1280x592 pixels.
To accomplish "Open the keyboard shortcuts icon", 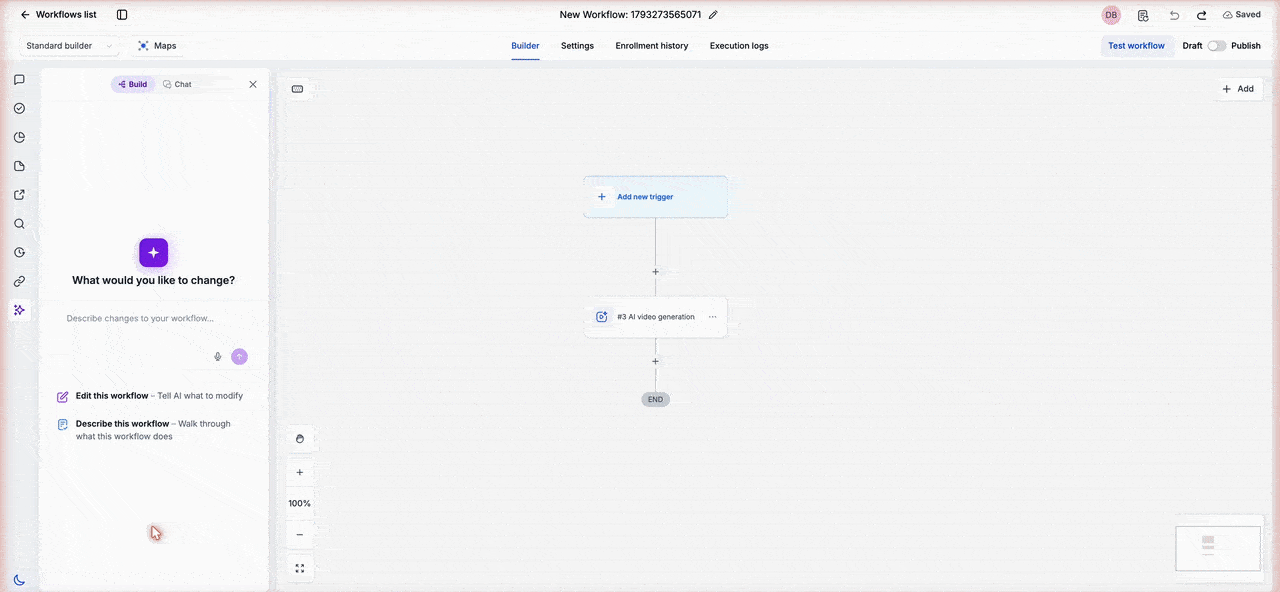I will click(x=297, y=89).
